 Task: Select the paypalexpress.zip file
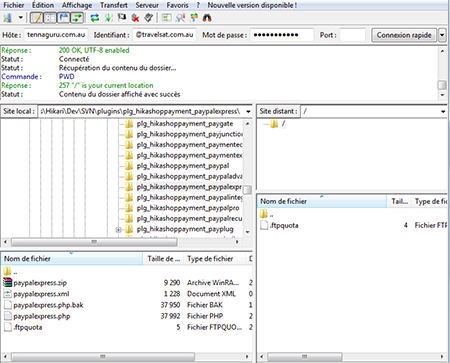click(x=40, y=283)
